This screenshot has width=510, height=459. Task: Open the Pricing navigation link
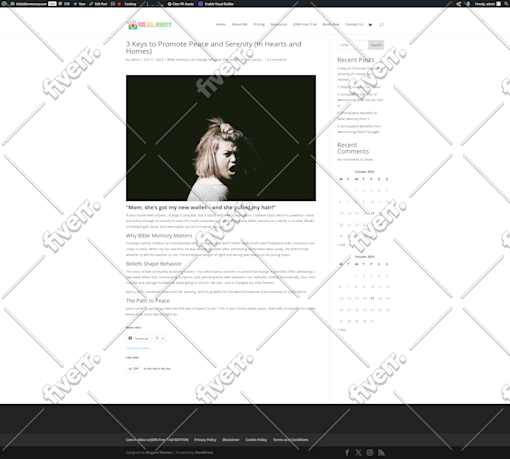coord(259,24)
